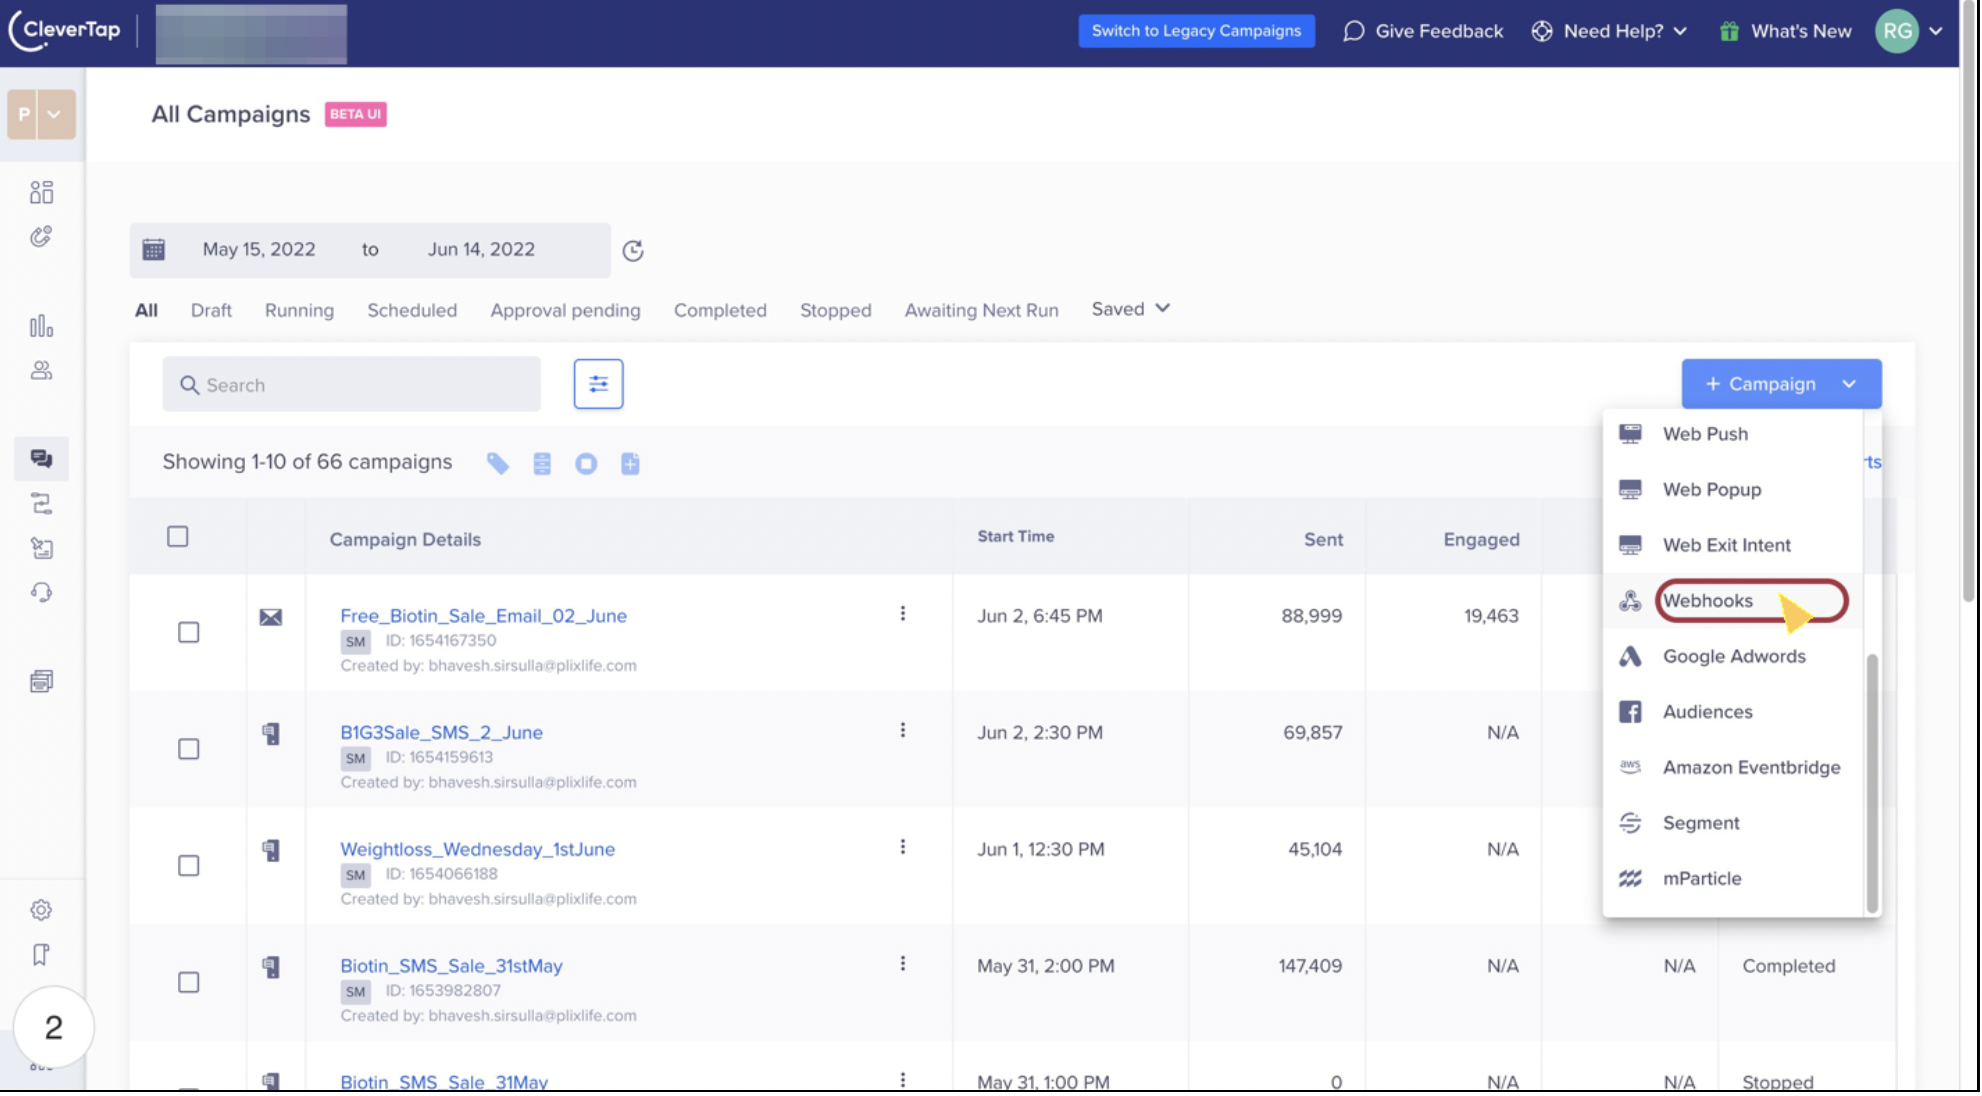Choose Webhooks in campaign menu

[x=1733, y=601]
